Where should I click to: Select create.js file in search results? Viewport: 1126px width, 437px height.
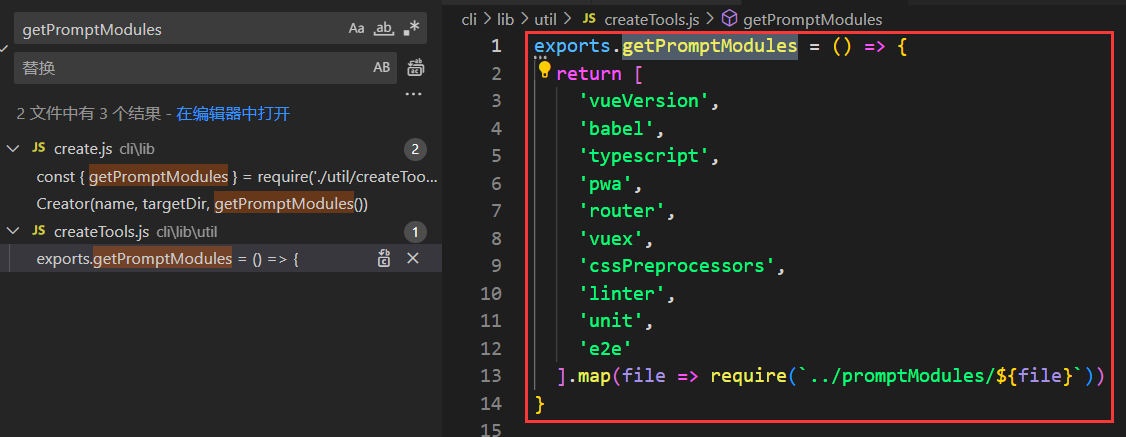coord(83,149)
